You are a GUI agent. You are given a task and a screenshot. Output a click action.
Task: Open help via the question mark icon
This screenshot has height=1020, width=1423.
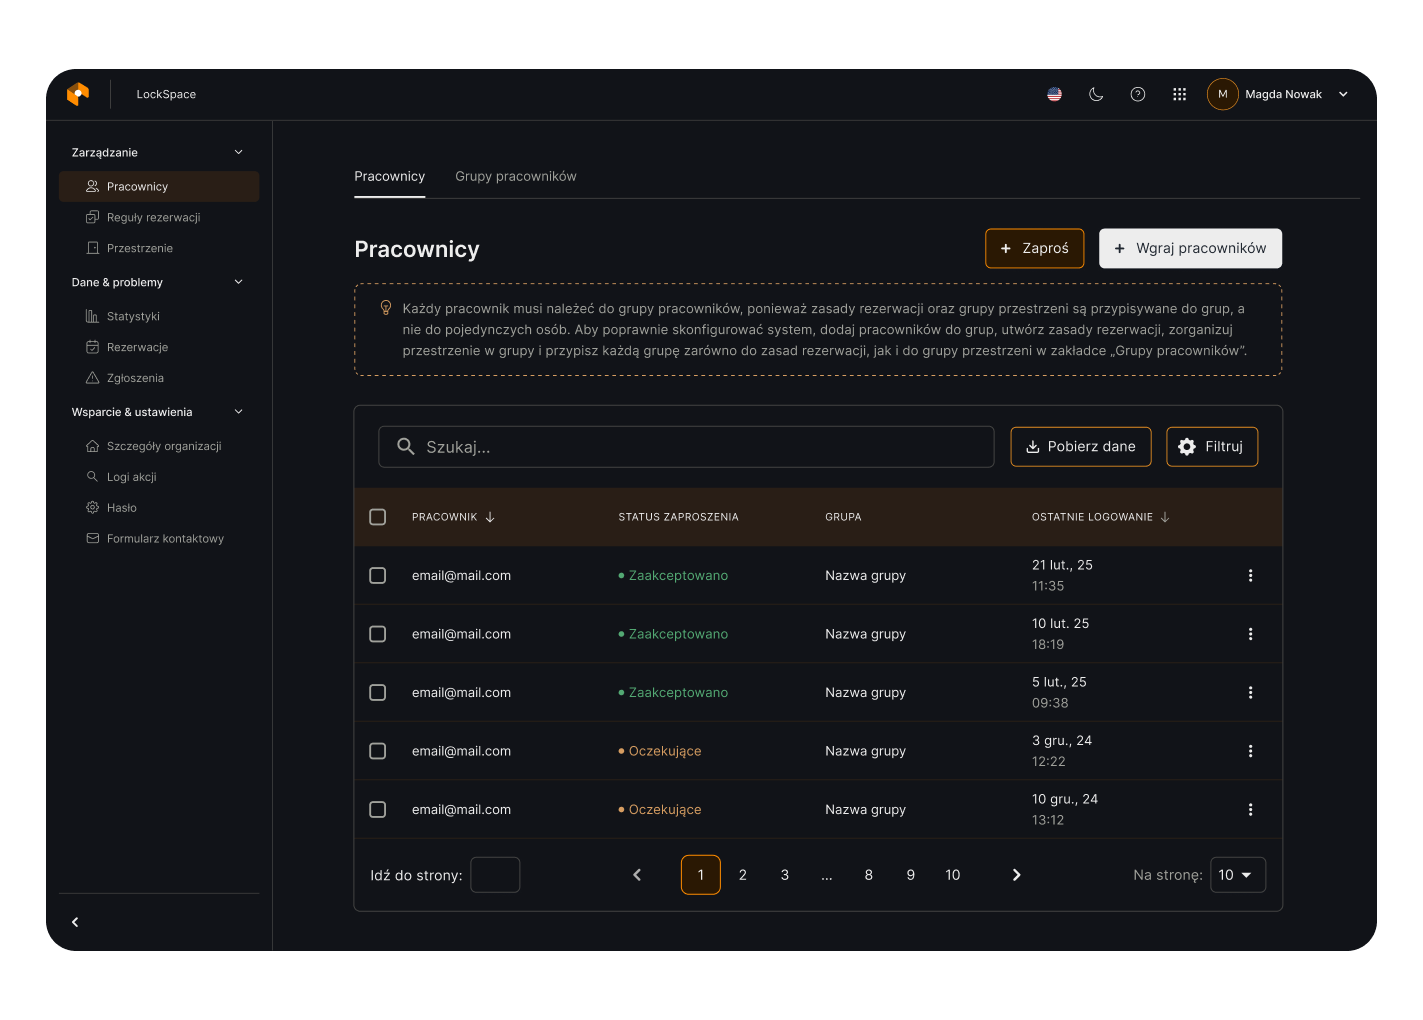[x=1137, y=94]
